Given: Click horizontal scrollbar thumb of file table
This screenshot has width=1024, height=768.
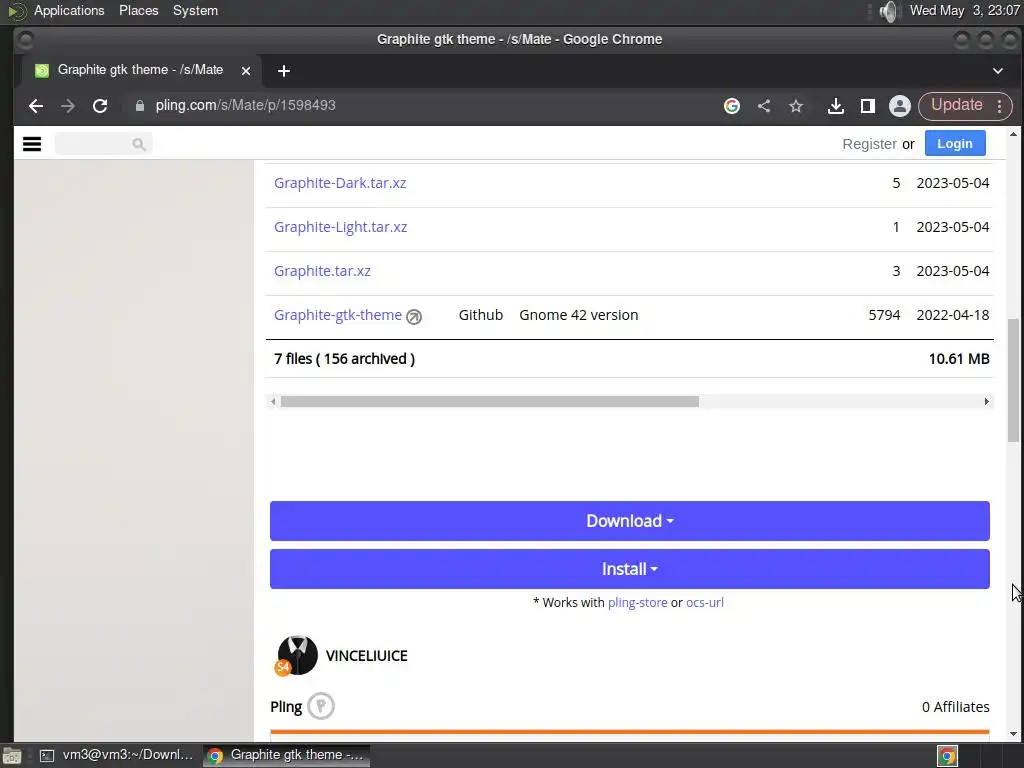Looking at the screenshot, I should tap(490, 402).
